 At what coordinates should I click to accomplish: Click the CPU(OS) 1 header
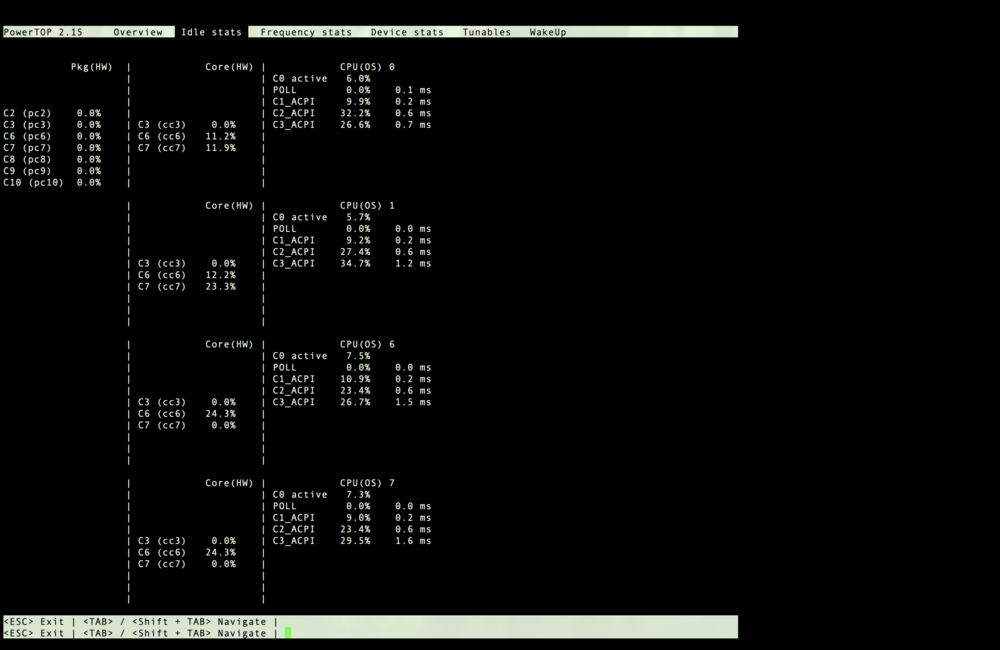367,205
